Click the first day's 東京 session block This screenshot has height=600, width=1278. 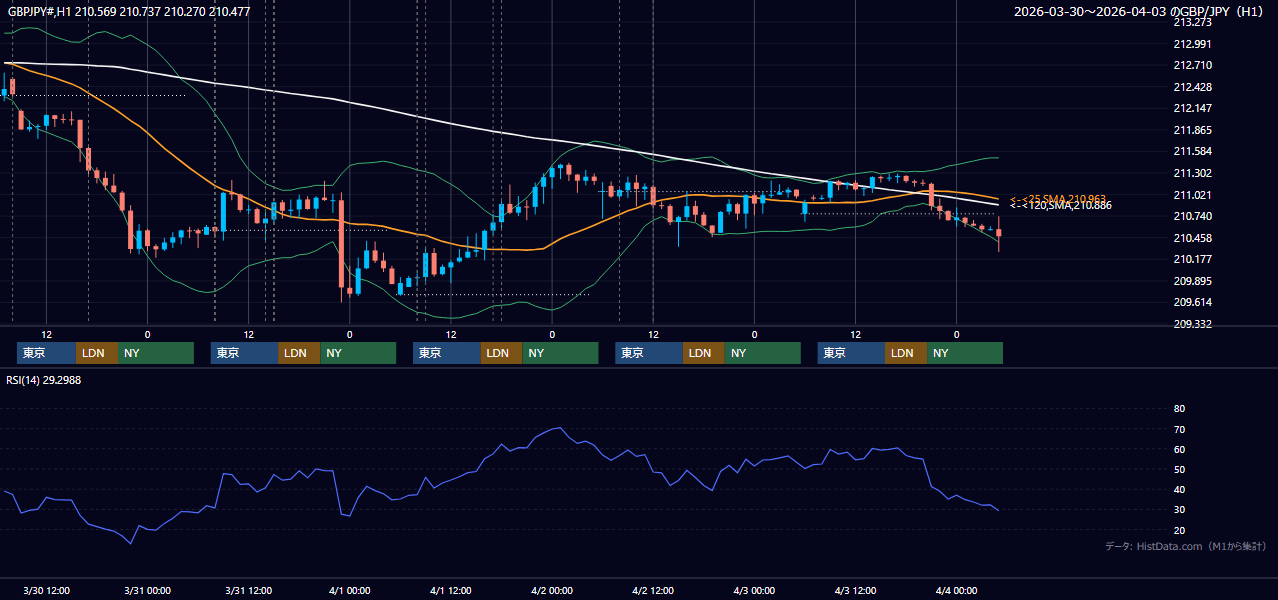(x=47, y=353)
